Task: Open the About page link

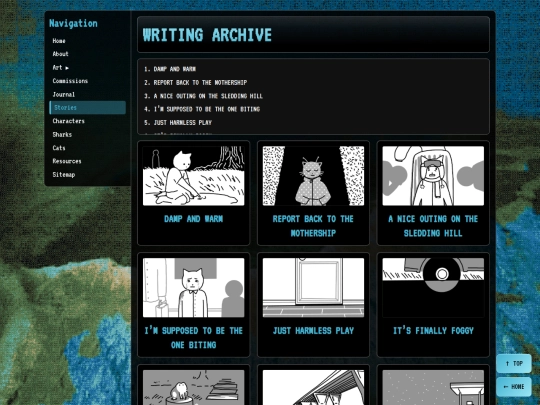Action: [60, 54]
